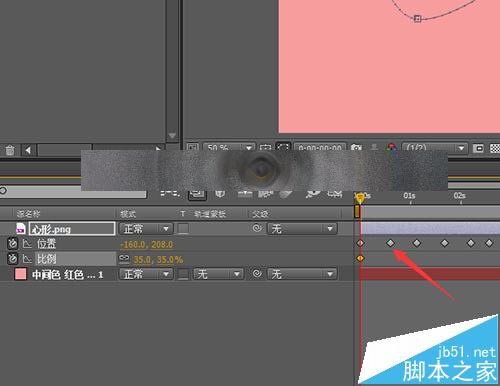Image resolution: width=500 pixels, height=386 pixels.
Task: Toggle preserve transparency box for 心形.png
Action: coord(183,229)
